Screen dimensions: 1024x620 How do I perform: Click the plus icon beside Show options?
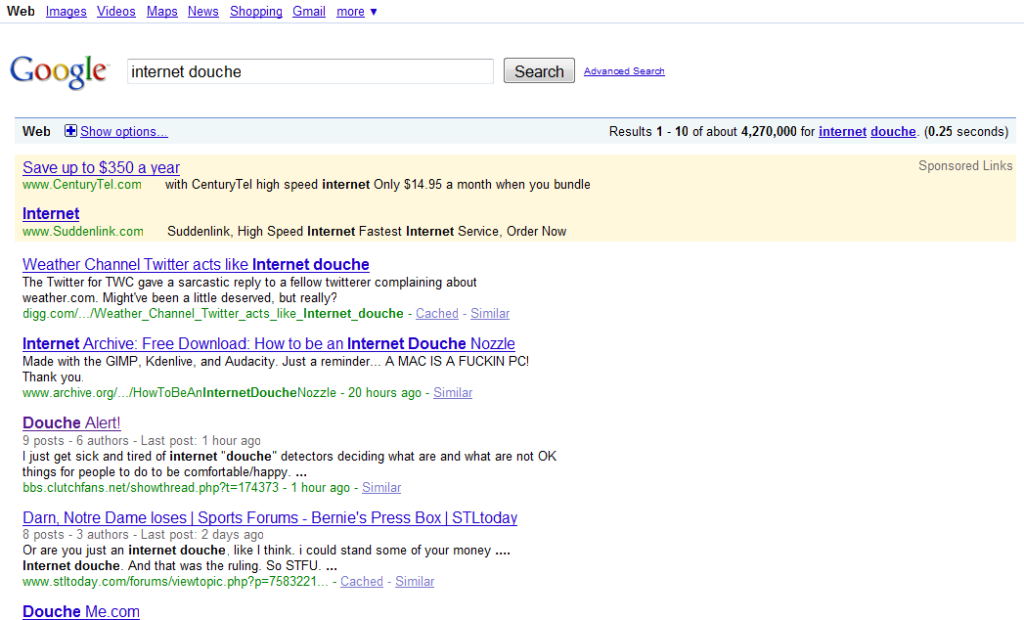pos(71,131)
